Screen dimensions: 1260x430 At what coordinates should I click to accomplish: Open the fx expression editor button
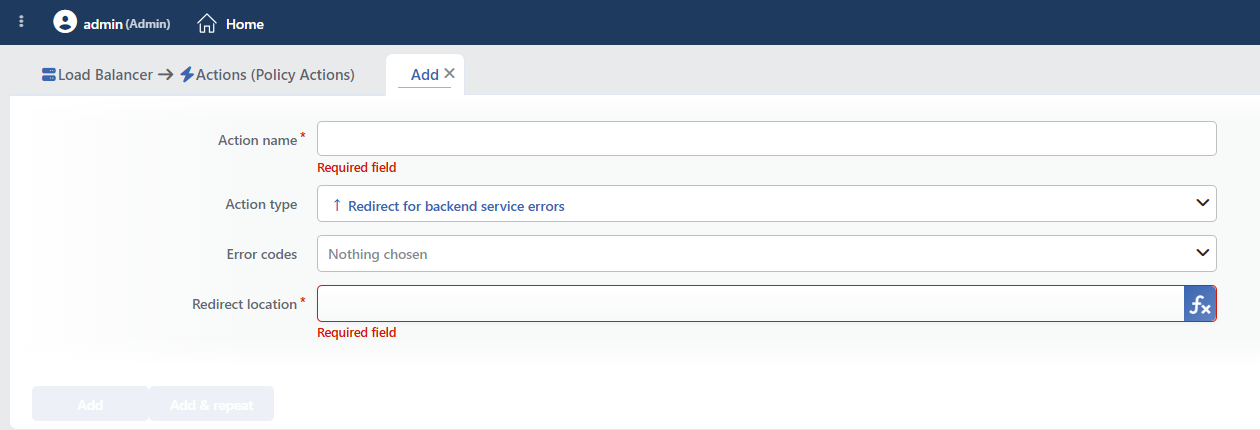(1200, 304)
